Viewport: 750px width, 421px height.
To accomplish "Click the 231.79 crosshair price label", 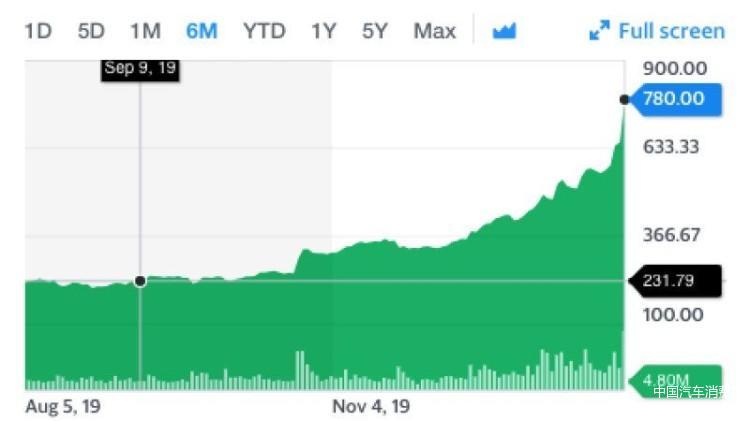I will click(675, 281).
